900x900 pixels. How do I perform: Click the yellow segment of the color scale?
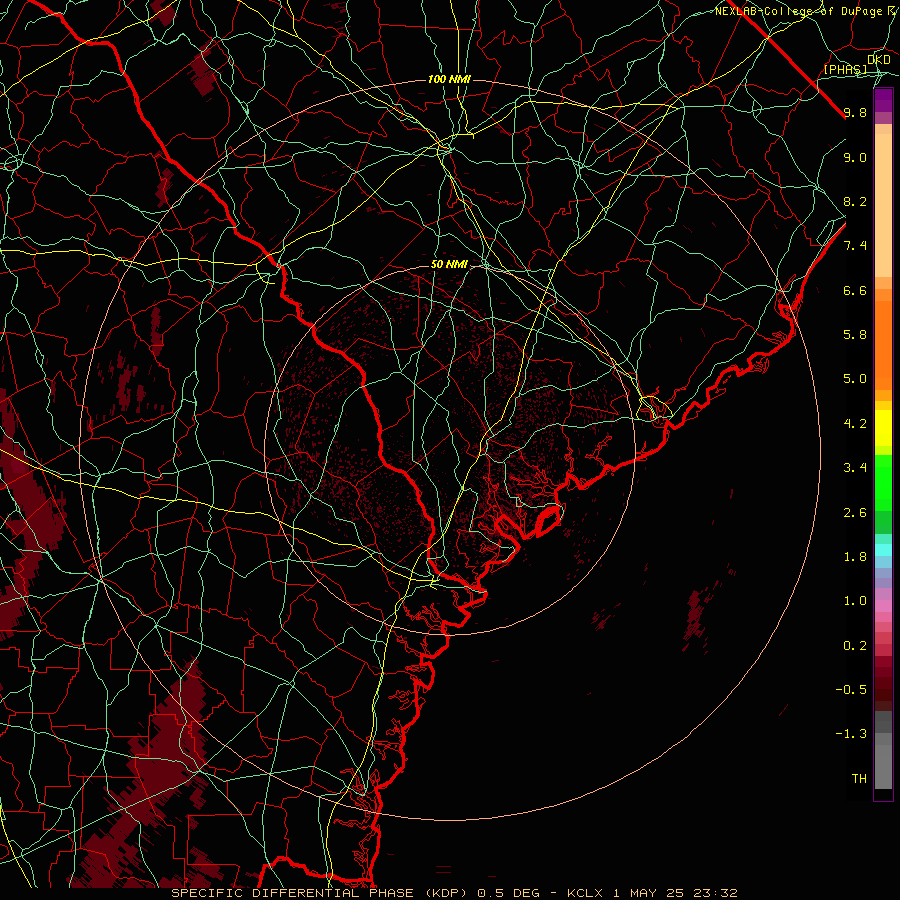883,428
